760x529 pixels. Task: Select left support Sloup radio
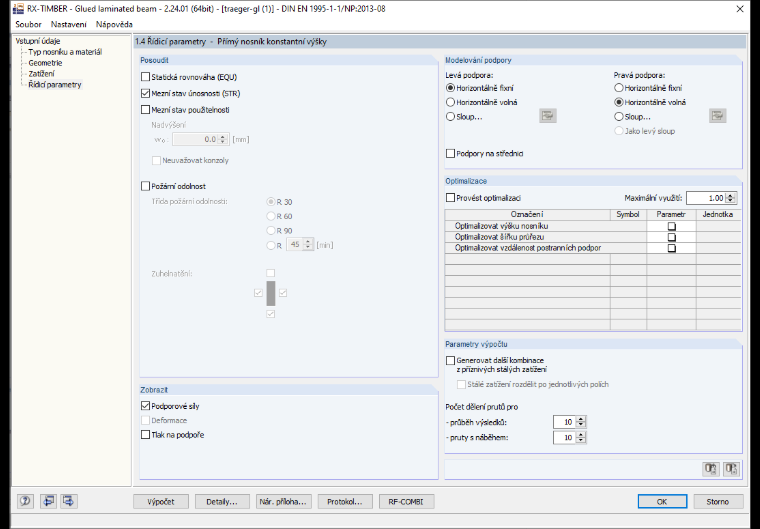pyautogui.click(x=450, y=116)
